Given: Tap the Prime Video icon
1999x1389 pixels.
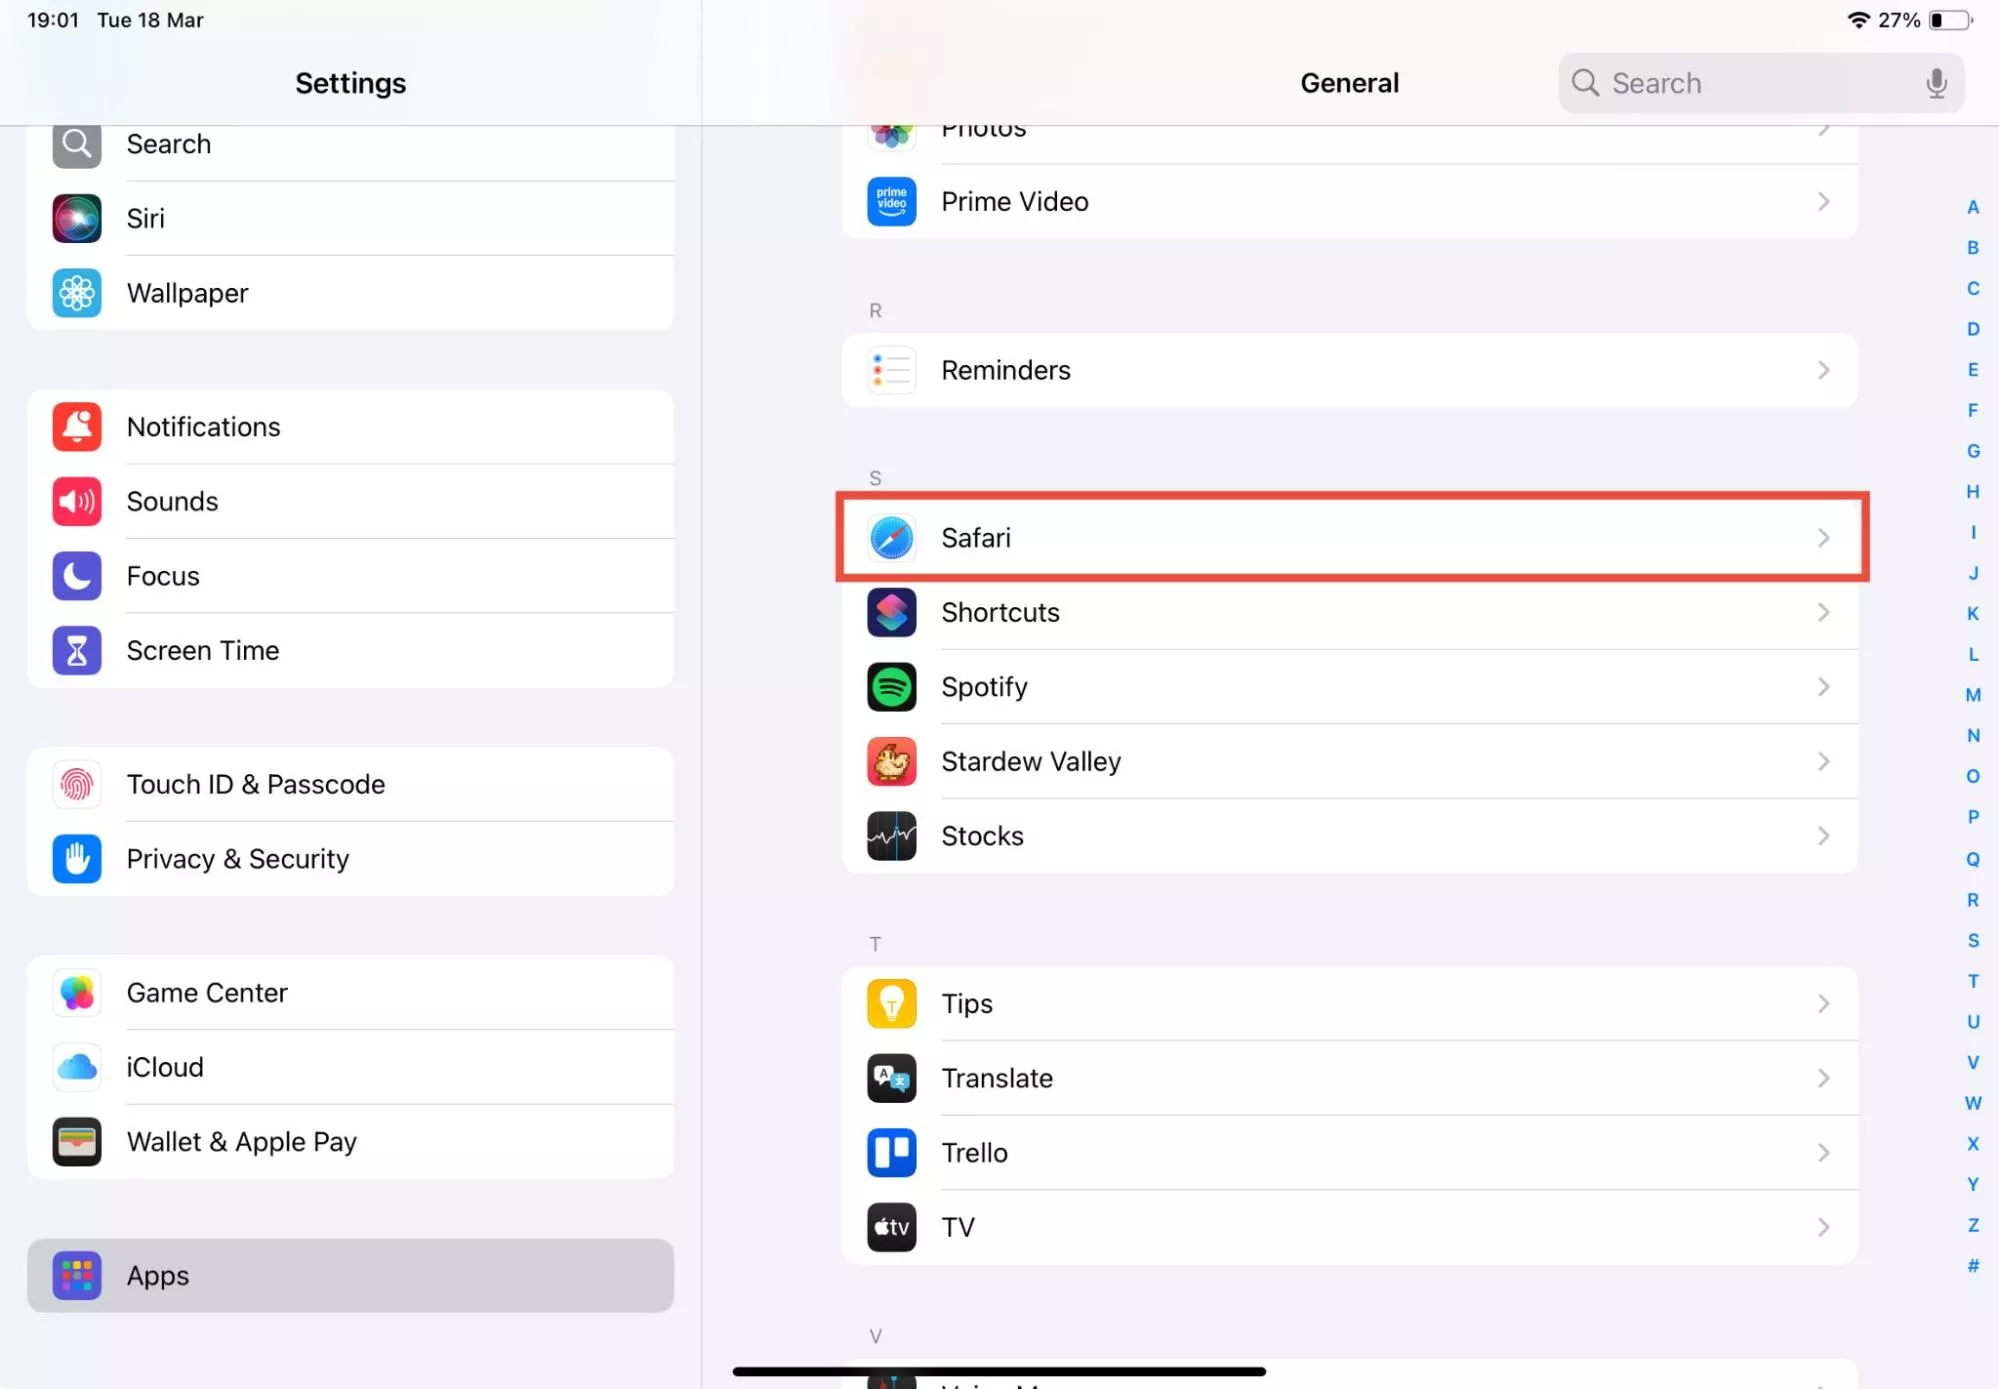Looking at the screenshot, I should [891, 202].
